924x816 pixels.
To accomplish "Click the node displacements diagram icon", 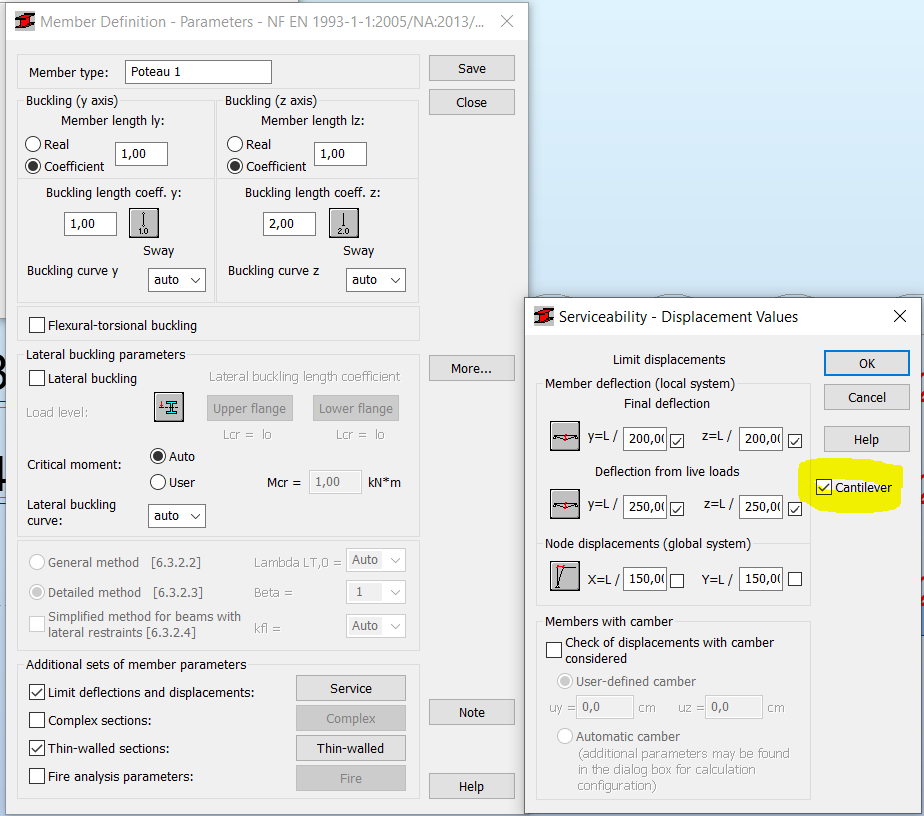I will click(x=565, y=576).
